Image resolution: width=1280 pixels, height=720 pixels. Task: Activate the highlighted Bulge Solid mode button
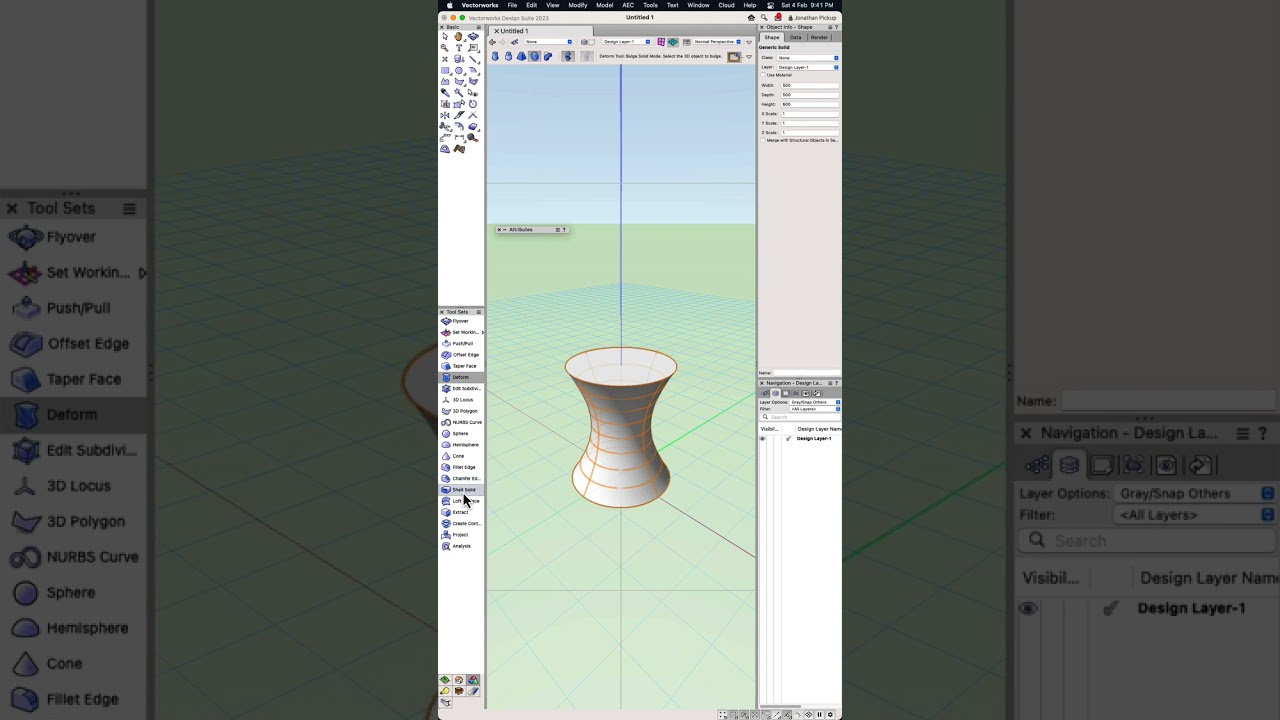[534, 56]
